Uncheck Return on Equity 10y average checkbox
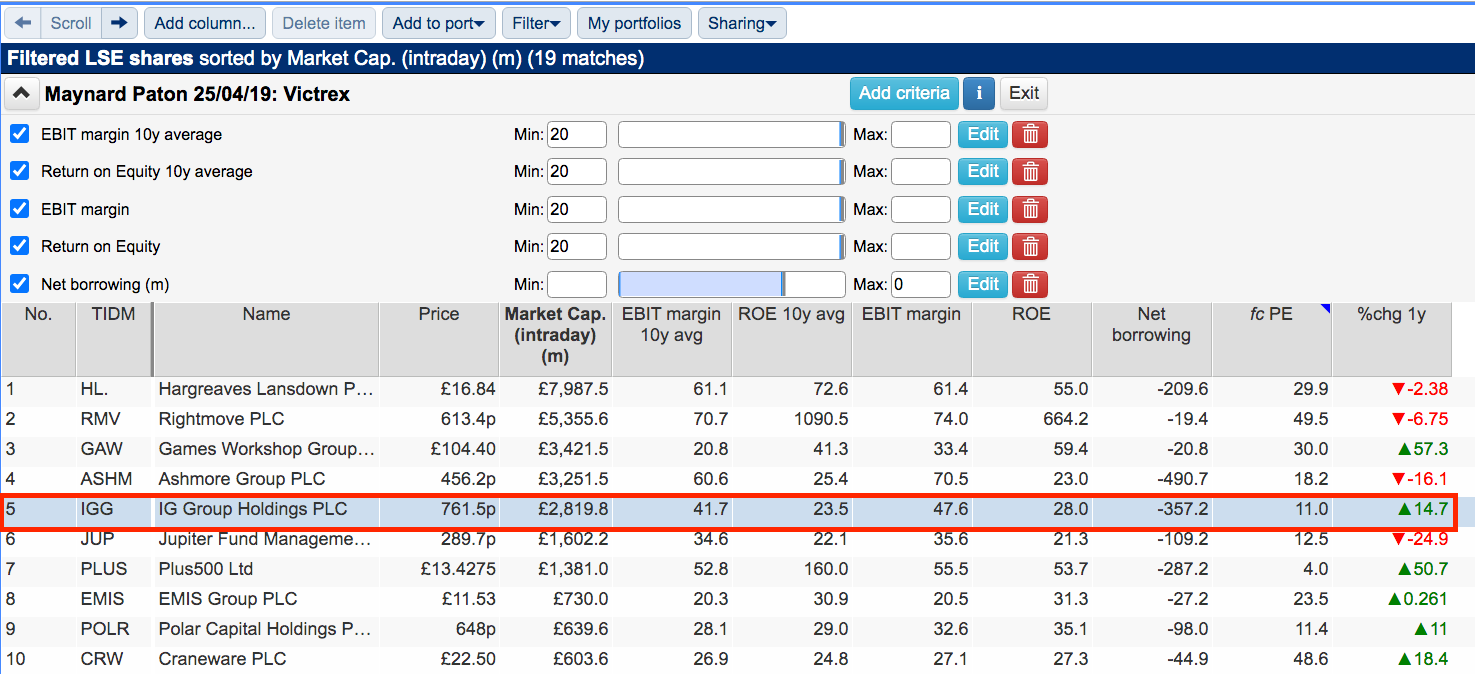 [19, 171]
